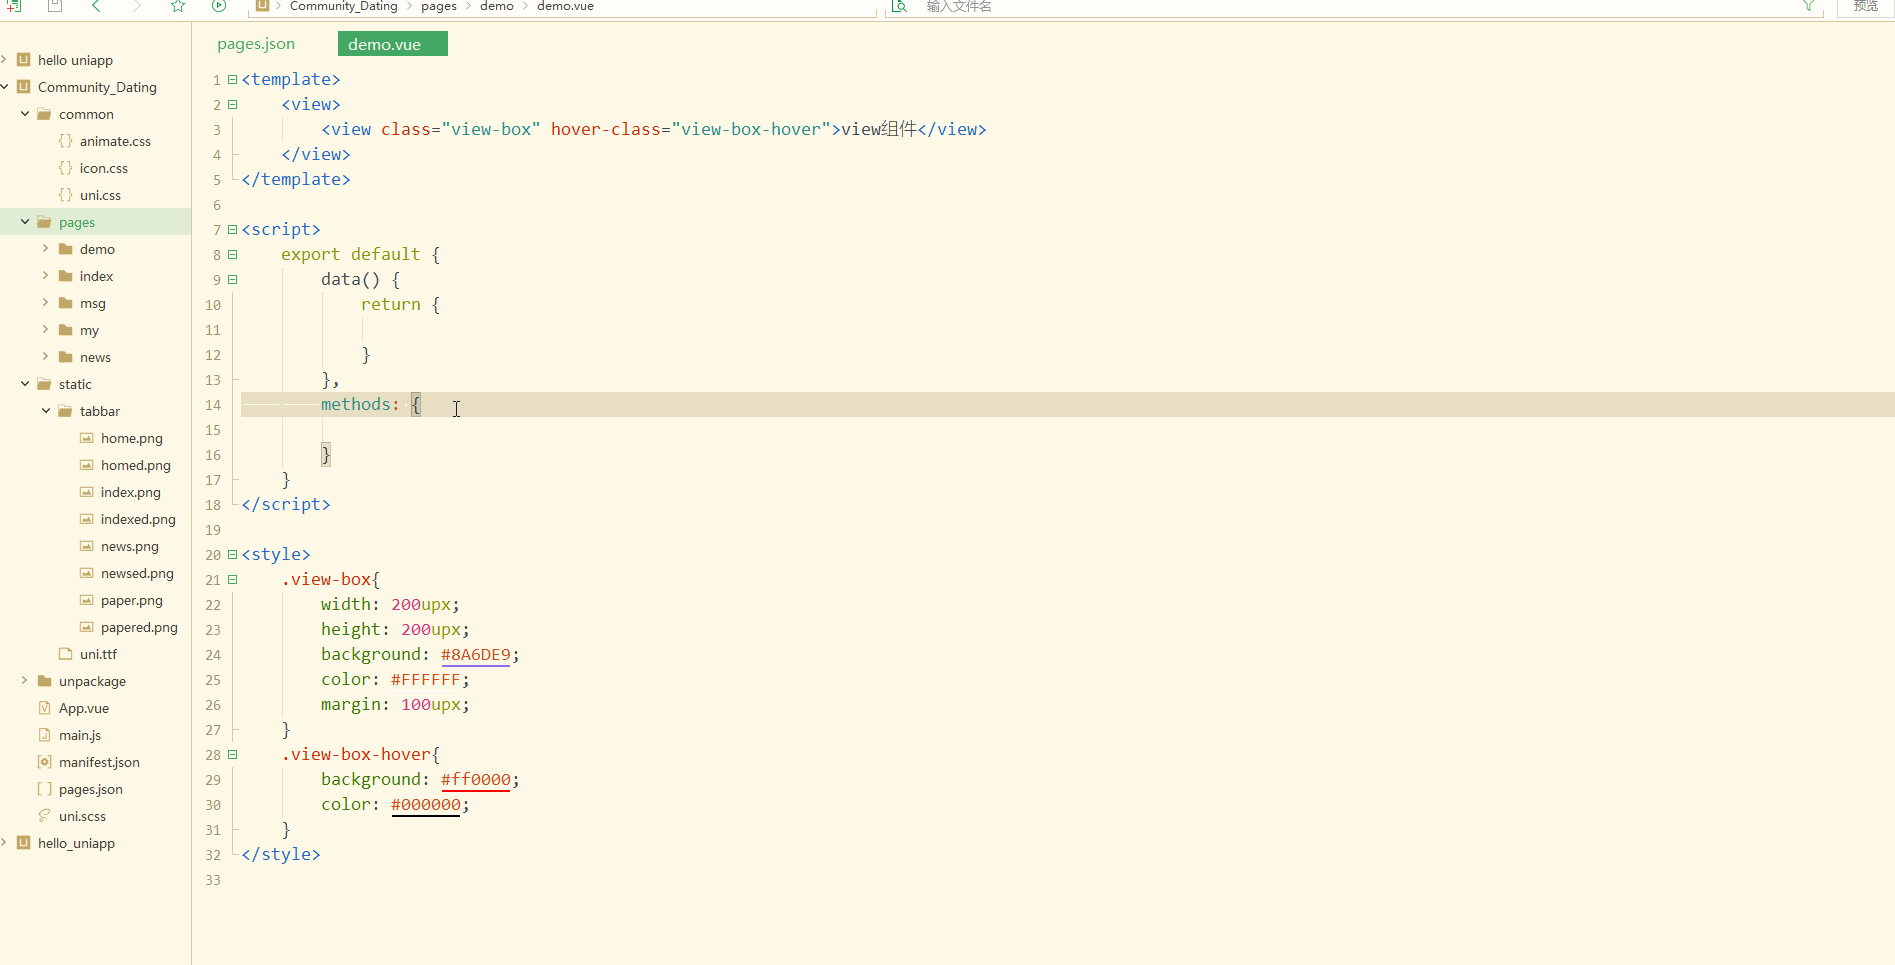Click the #8A6DE9 color value
1895x965 pixels.
point(475,654)
